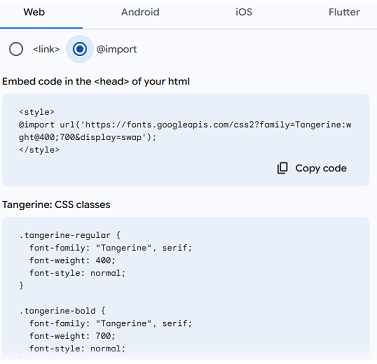
Task: Click the 'Tangerine: CSS classes' heading
Action: point(56,204)
